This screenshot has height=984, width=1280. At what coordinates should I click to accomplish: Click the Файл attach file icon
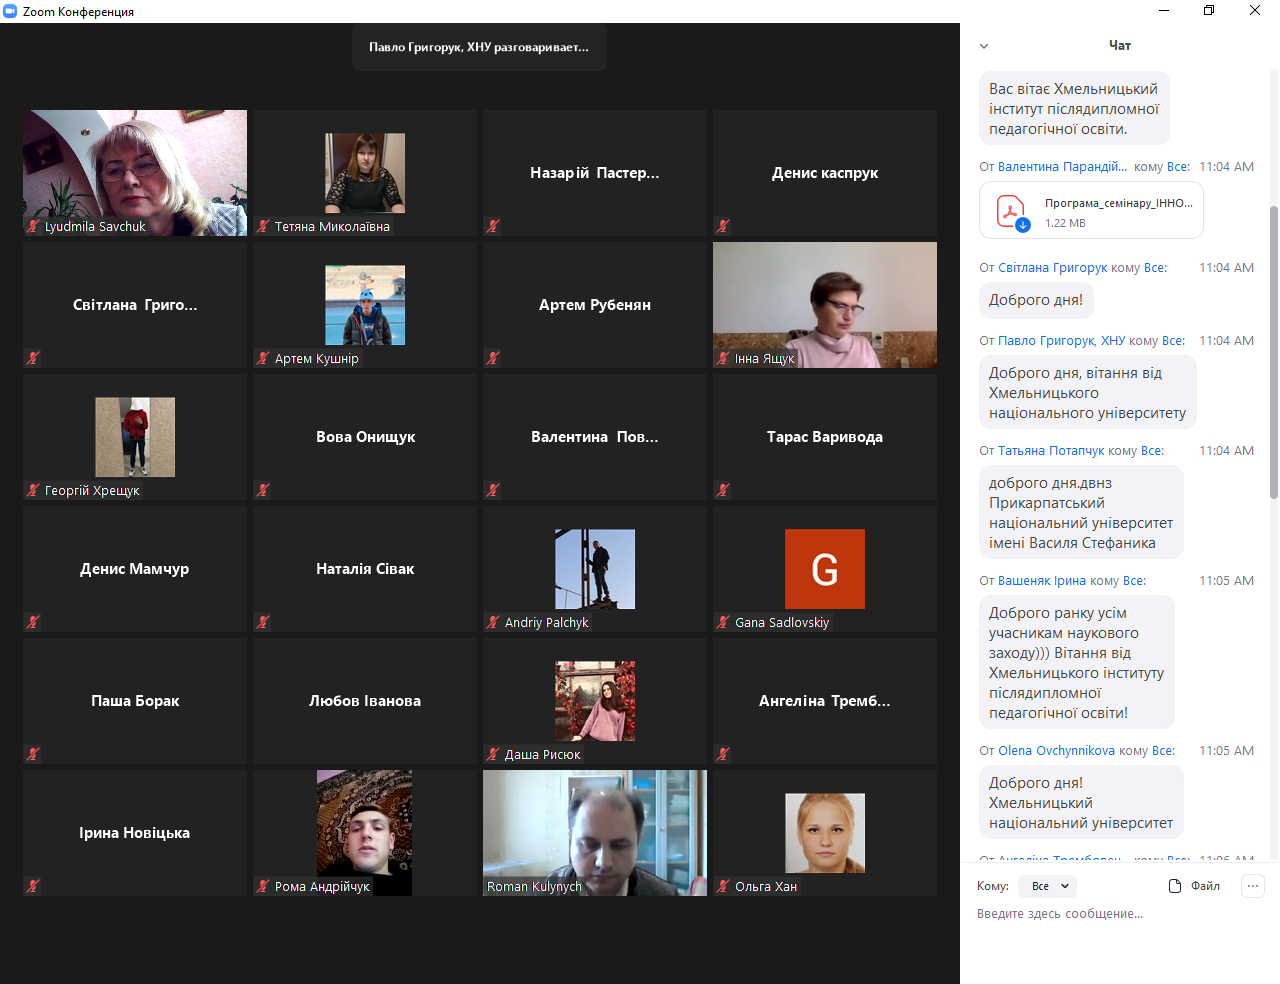(x=1175, y=886)
